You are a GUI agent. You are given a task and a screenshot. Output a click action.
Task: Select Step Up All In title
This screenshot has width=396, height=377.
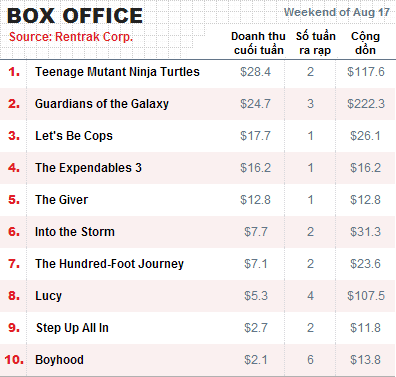[72, 328]
